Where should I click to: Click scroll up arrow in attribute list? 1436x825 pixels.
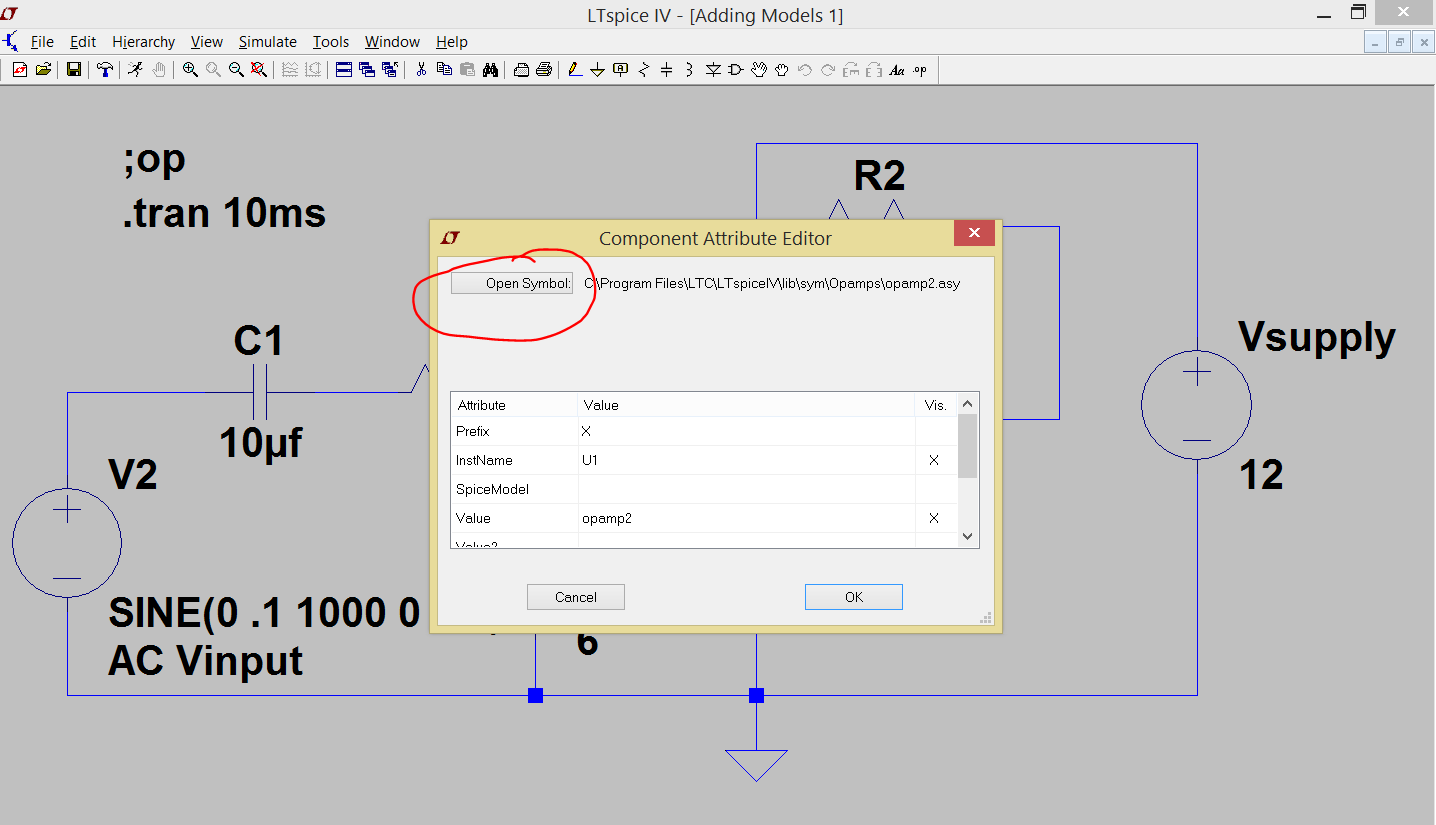967,404
